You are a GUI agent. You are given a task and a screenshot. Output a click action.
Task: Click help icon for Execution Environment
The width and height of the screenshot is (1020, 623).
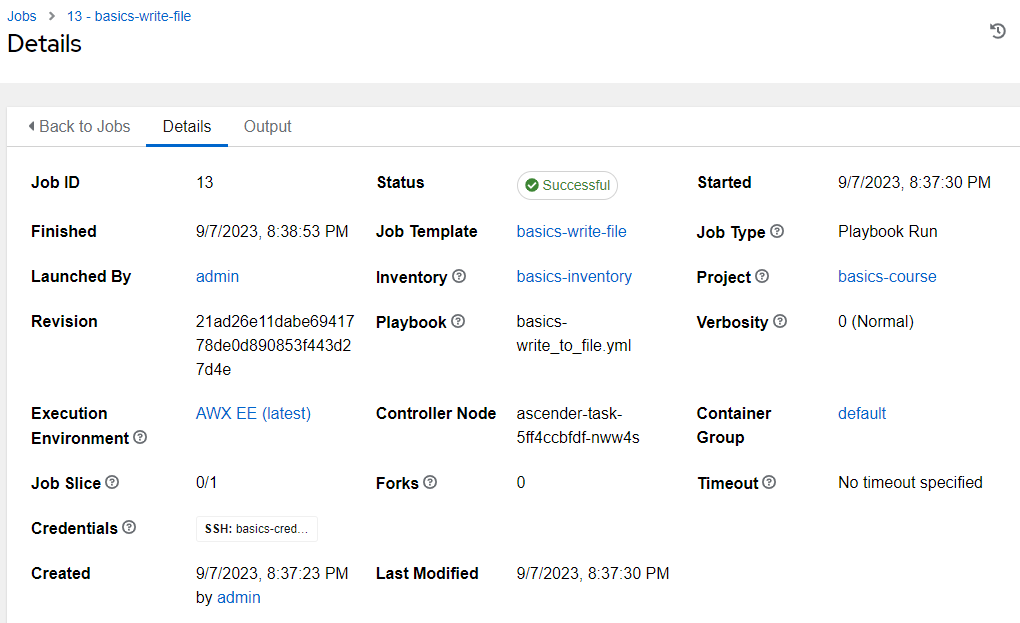click(140, 438)
